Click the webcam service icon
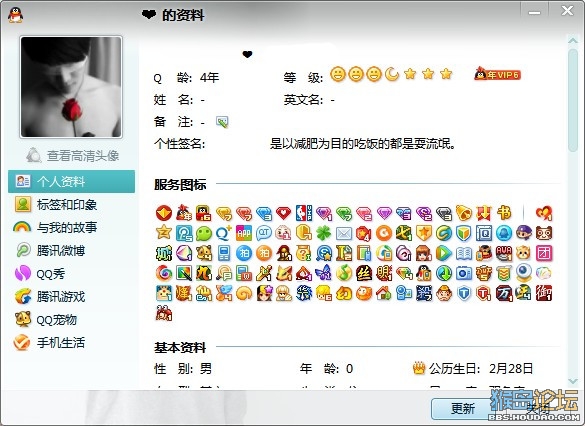The width and height of the screenshot is (585, 426). pos(524,273)
